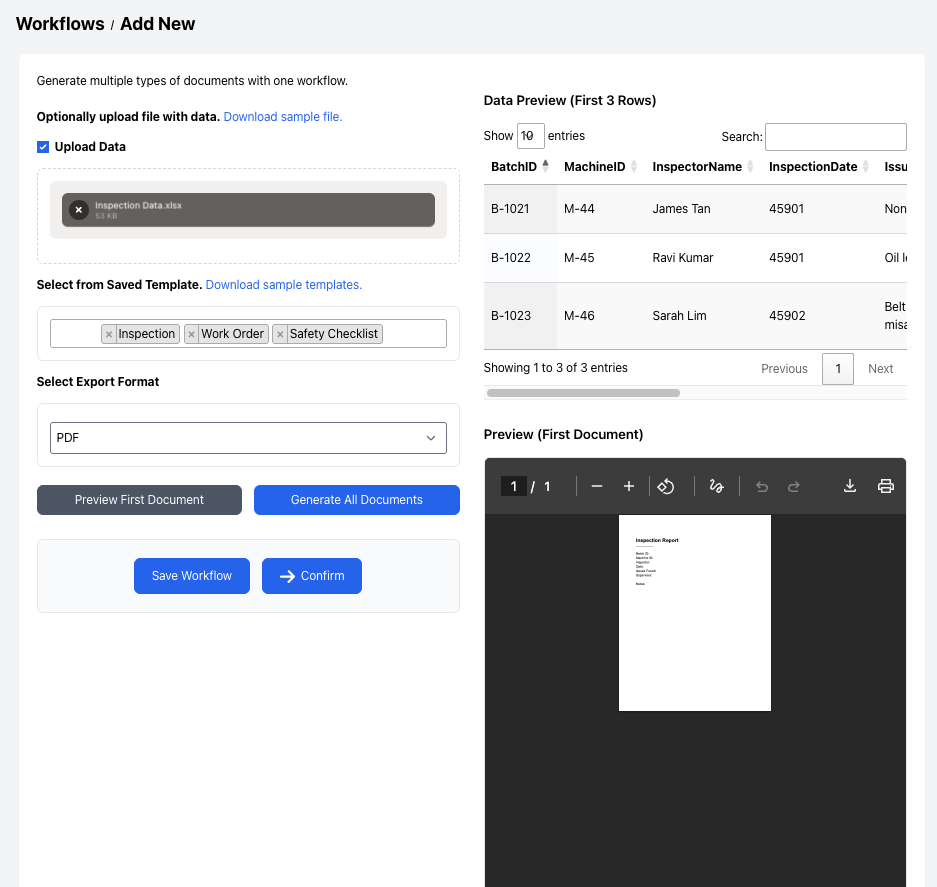Open the Download sample templates link

click(283, 284)
